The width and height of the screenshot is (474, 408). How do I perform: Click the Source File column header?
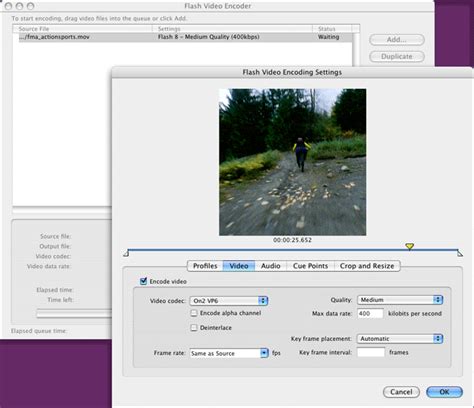[82, 29]
